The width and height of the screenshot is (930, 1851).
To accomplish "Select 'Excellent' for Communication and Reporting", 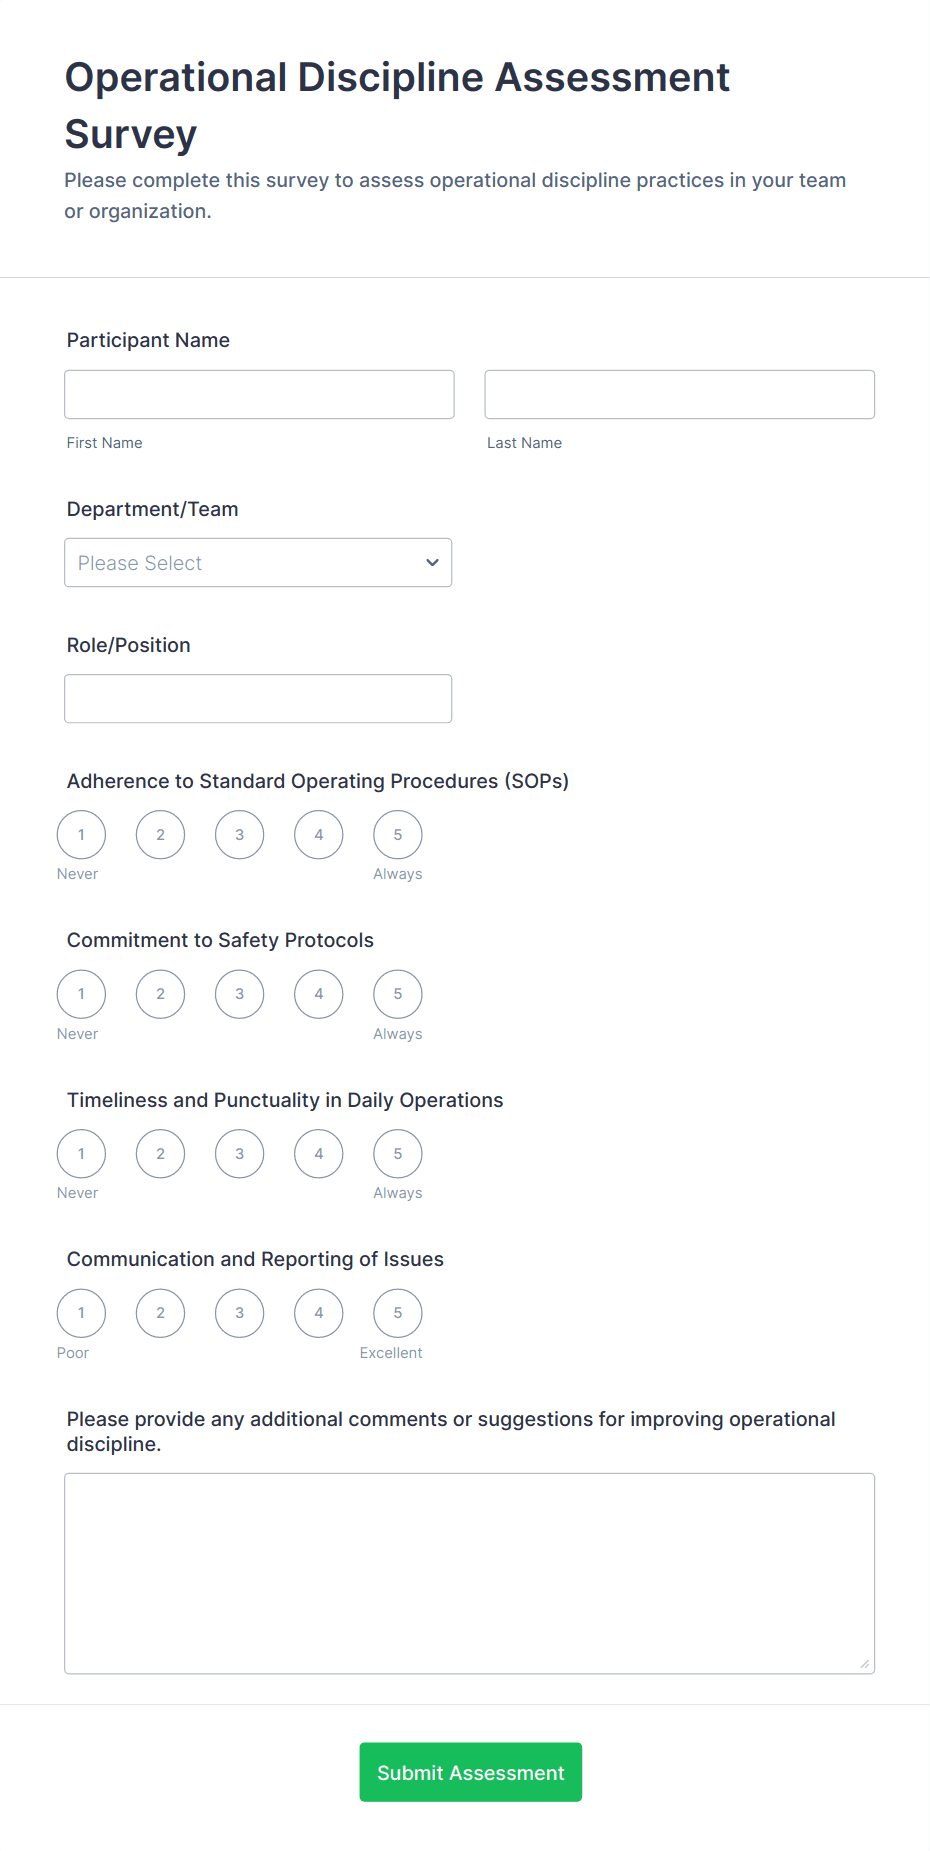I will (396, 1312).
